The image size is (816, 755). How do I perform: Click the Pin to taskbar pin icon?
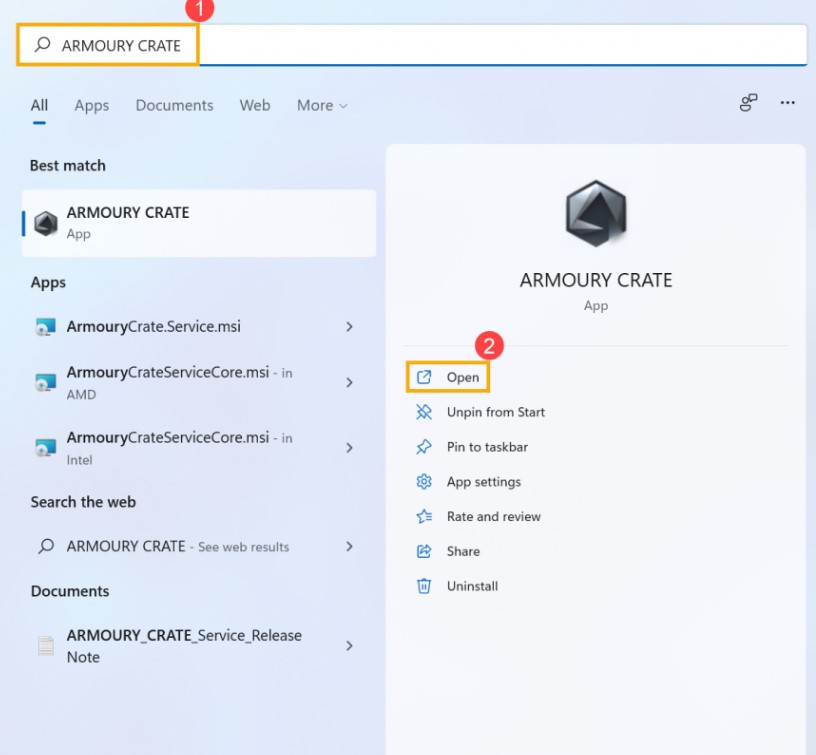(x=424, y=447)
